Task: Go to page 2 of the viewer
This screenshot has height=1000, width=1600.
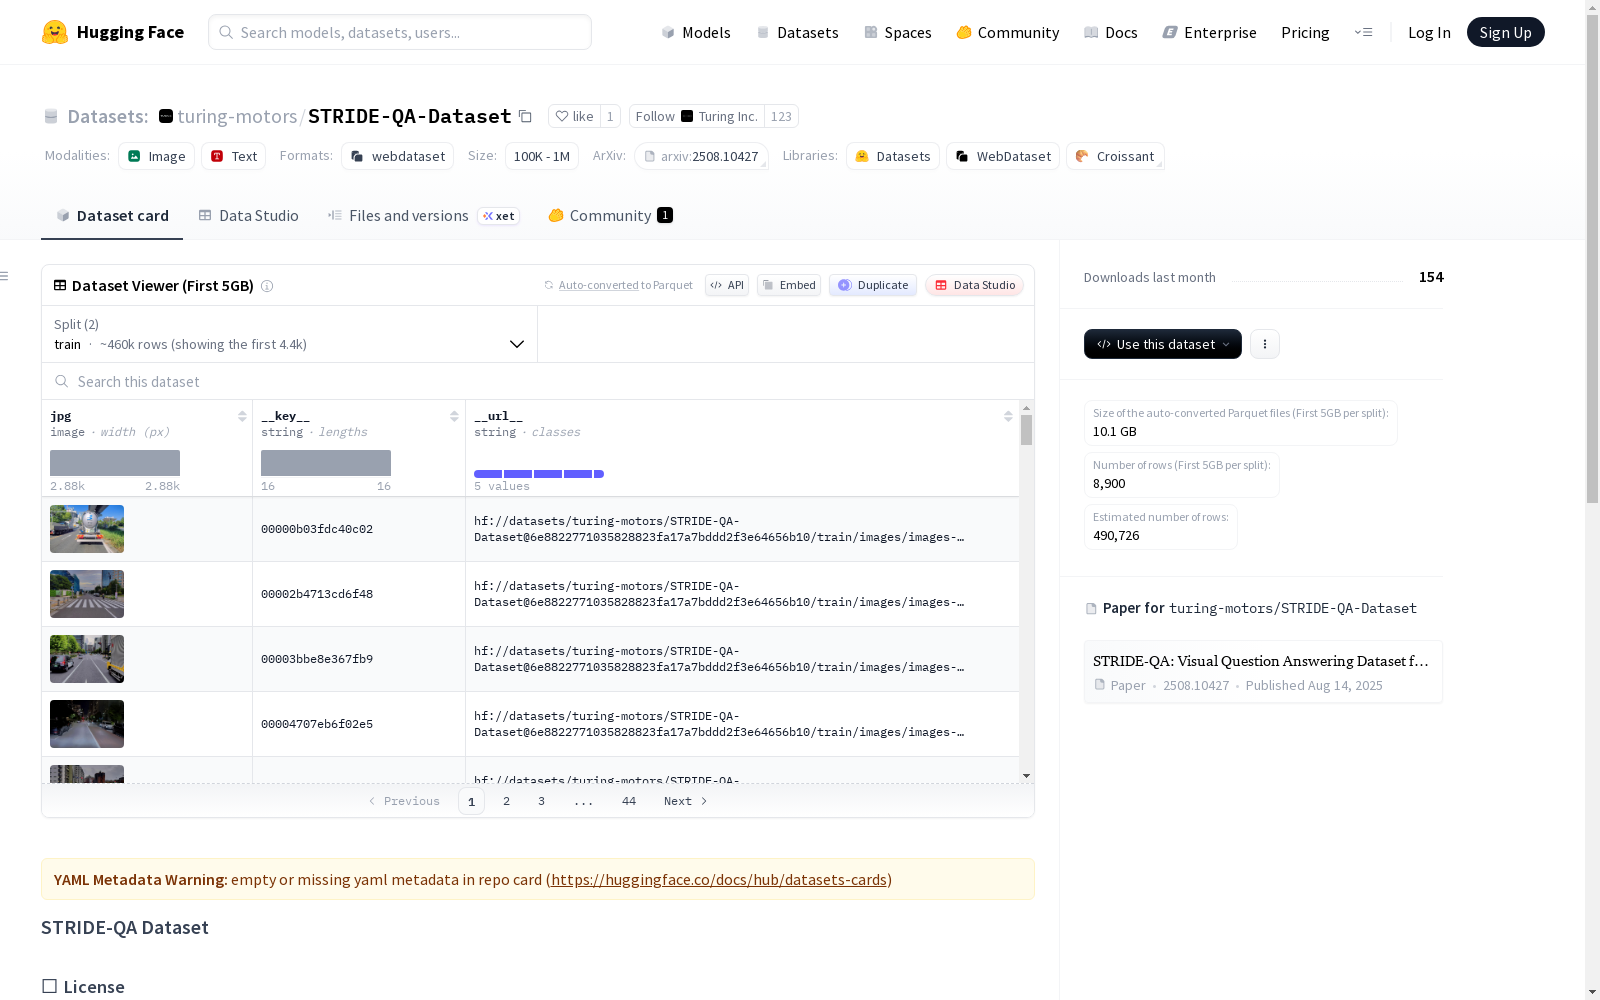Action: point(507,801)
